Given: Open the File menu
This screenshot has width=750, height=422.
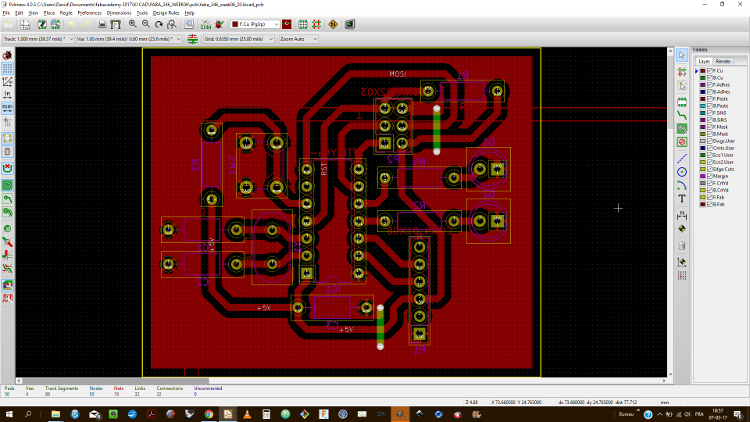Looking at the screenshot, I should [6, 13].
